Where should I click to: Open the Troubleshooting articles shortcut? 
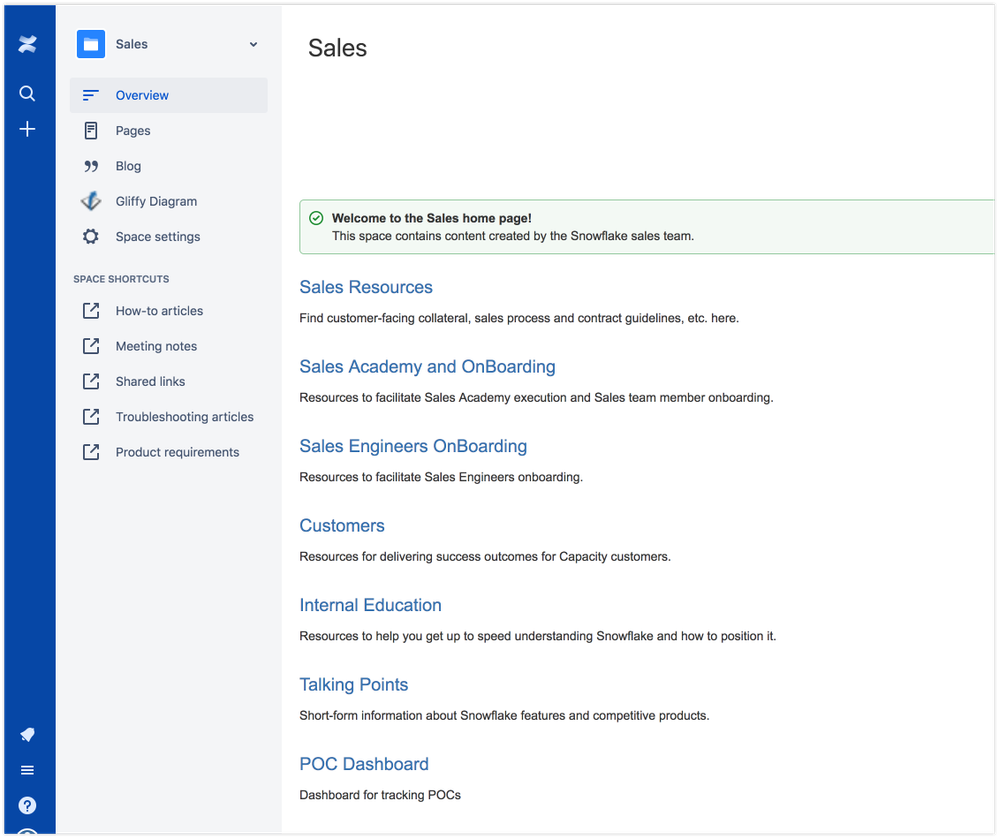168,417
